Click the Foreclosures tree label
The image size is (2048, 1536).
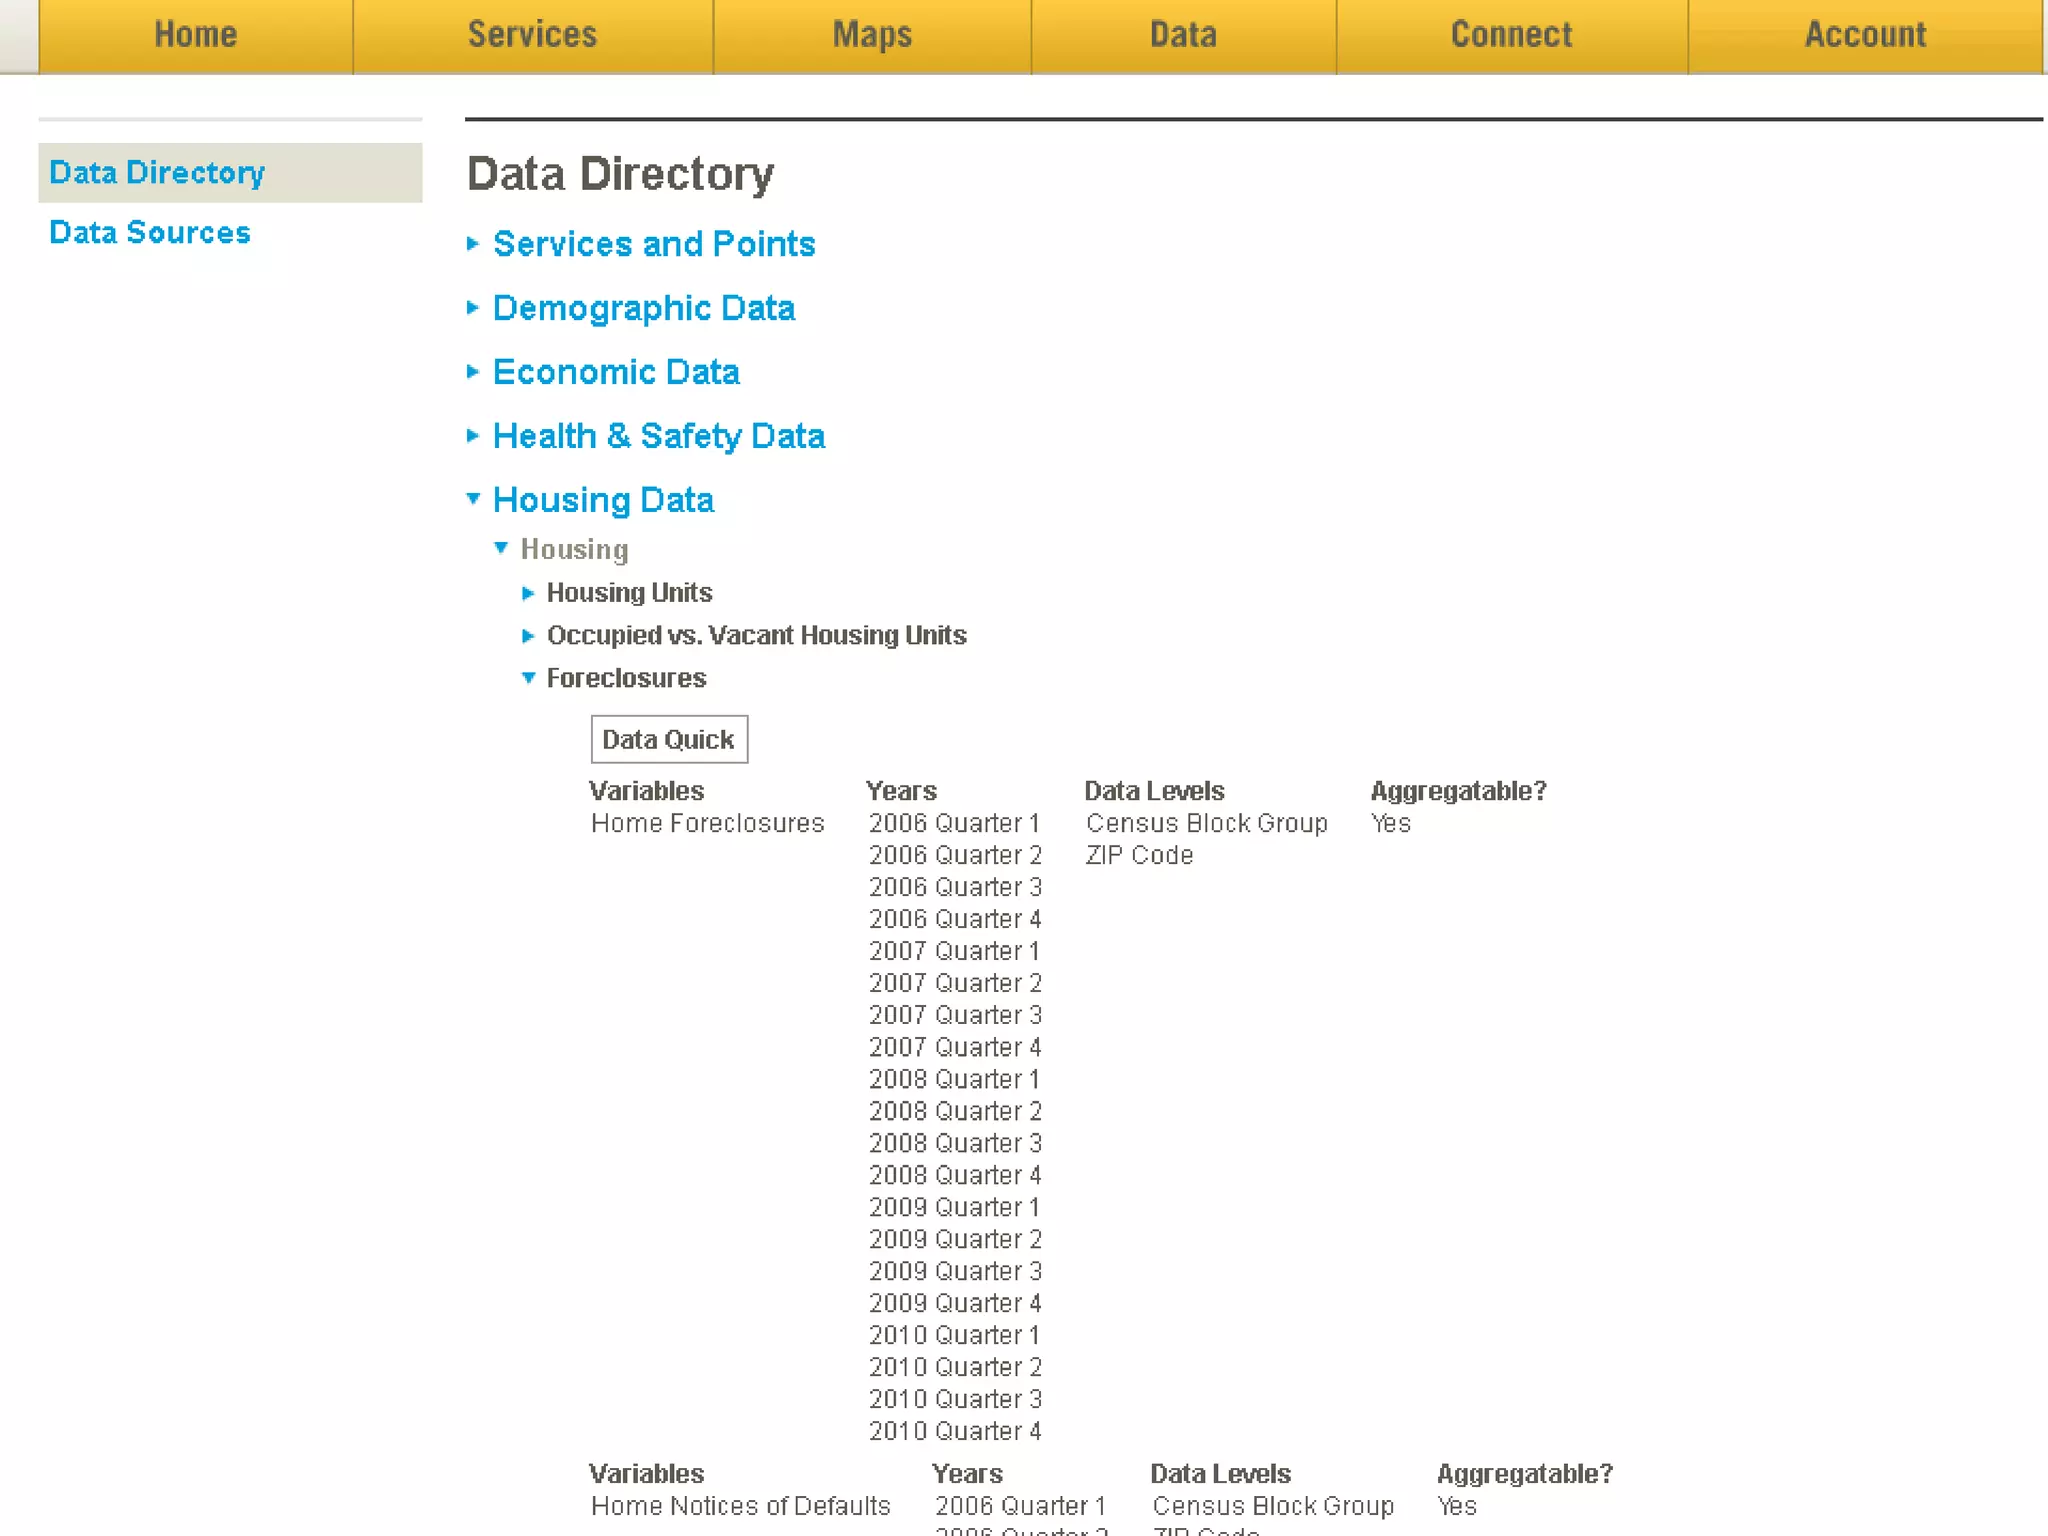[626, 678]
